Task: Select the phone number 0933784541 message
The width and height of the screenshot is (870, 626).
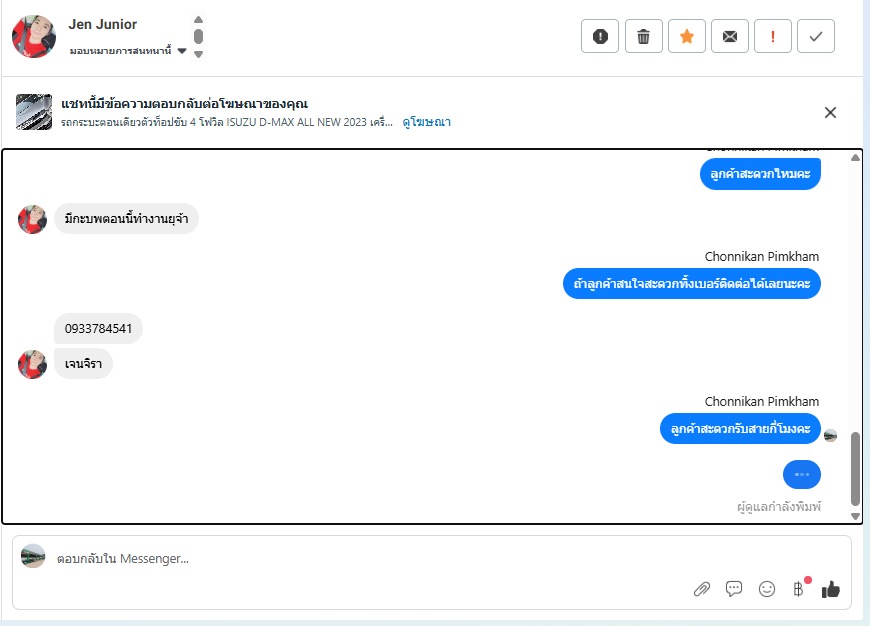Action: 98,329
